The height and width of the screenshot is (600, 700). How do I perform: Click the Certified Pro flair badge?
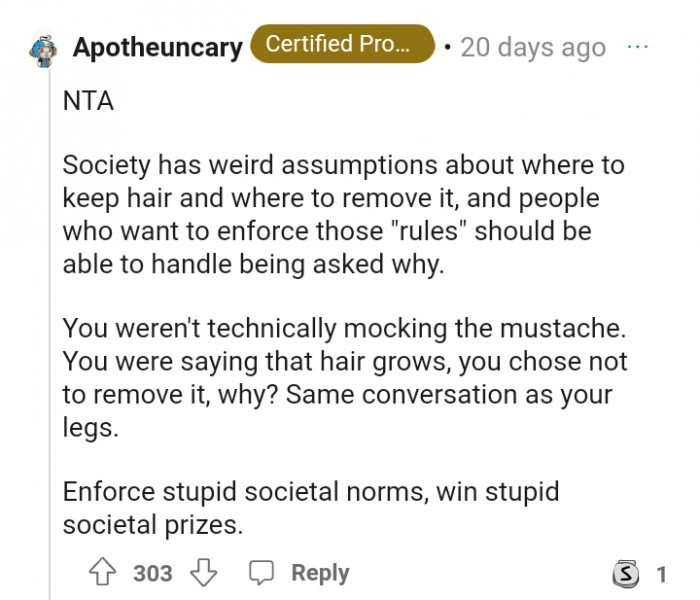pos(342,45)
